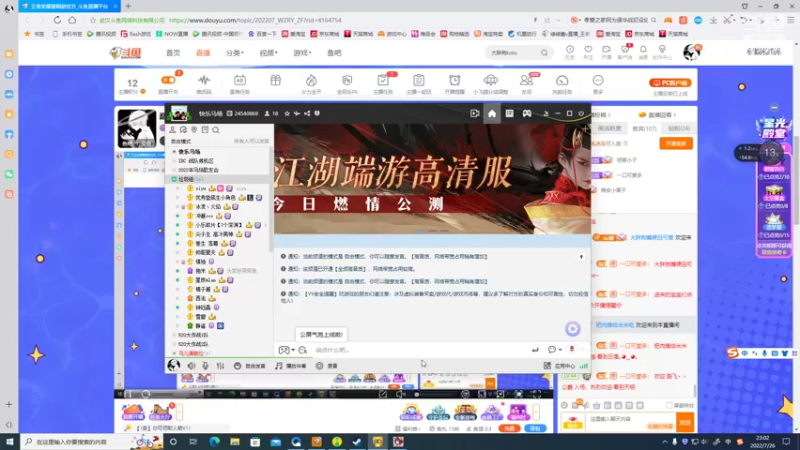Search channel members with magnifier icon

(x=216, y=130)
